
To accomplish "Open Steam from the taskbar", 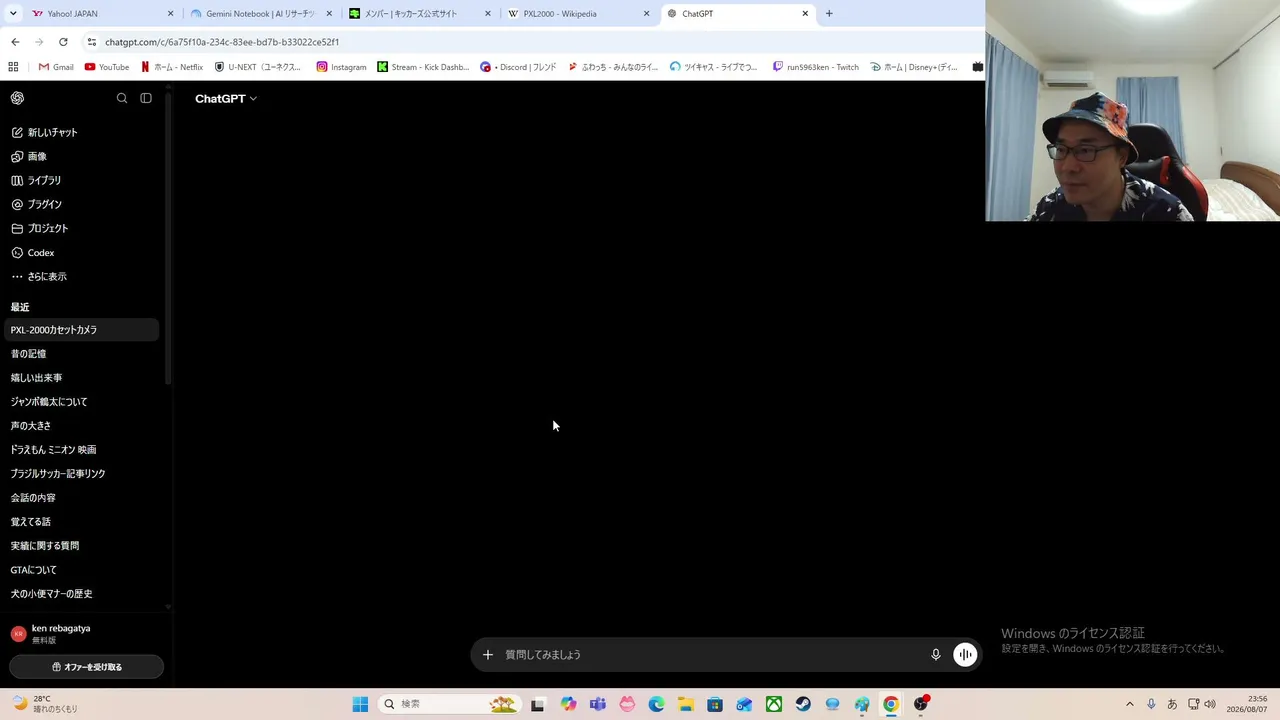I will 803,704.
